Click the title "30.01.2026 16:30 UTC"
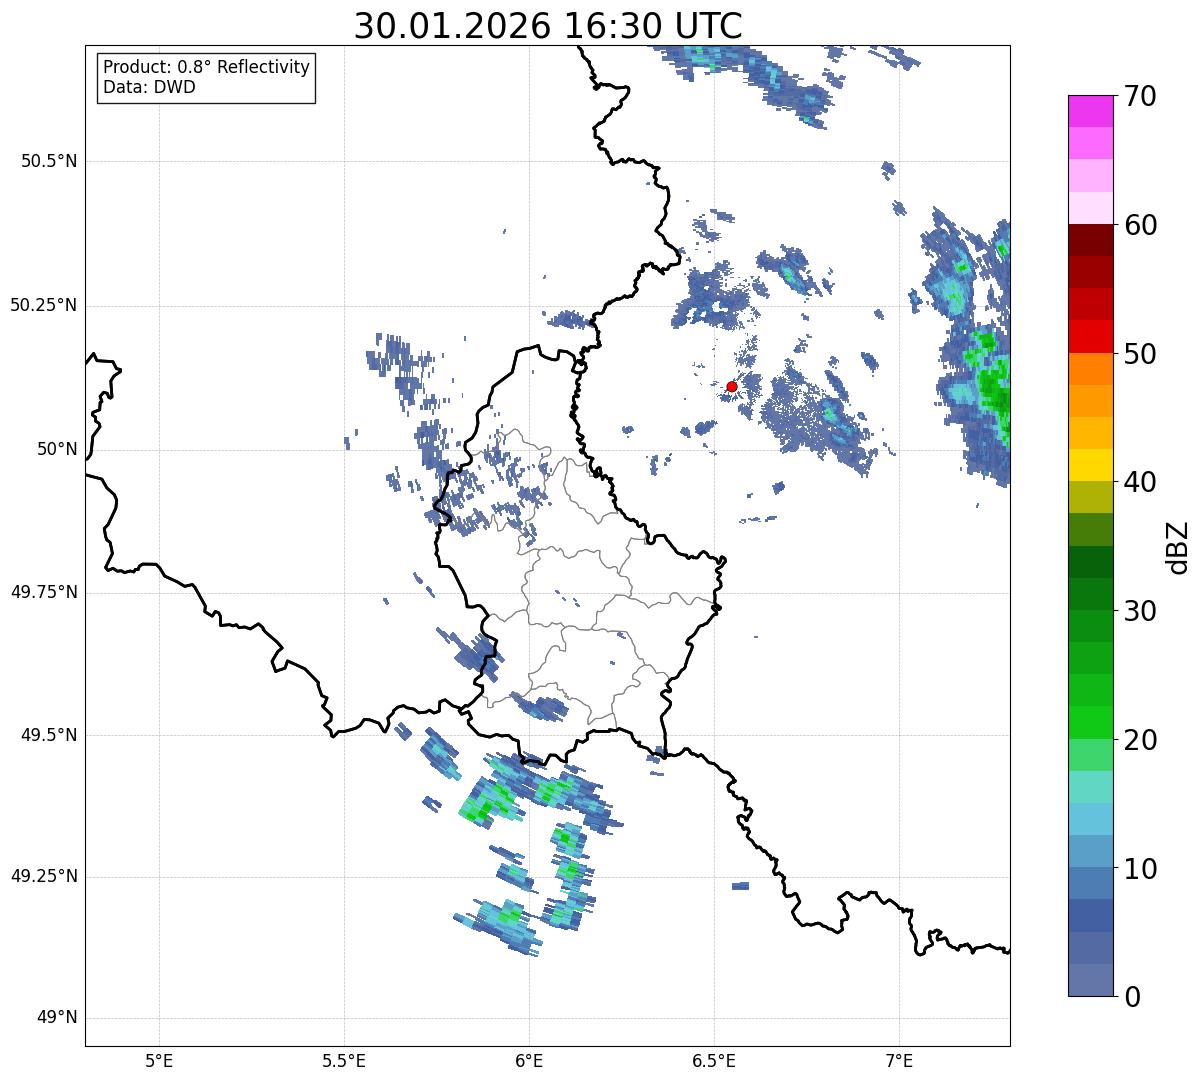The image size is (1202, 1081). click(x=548, y=26)
